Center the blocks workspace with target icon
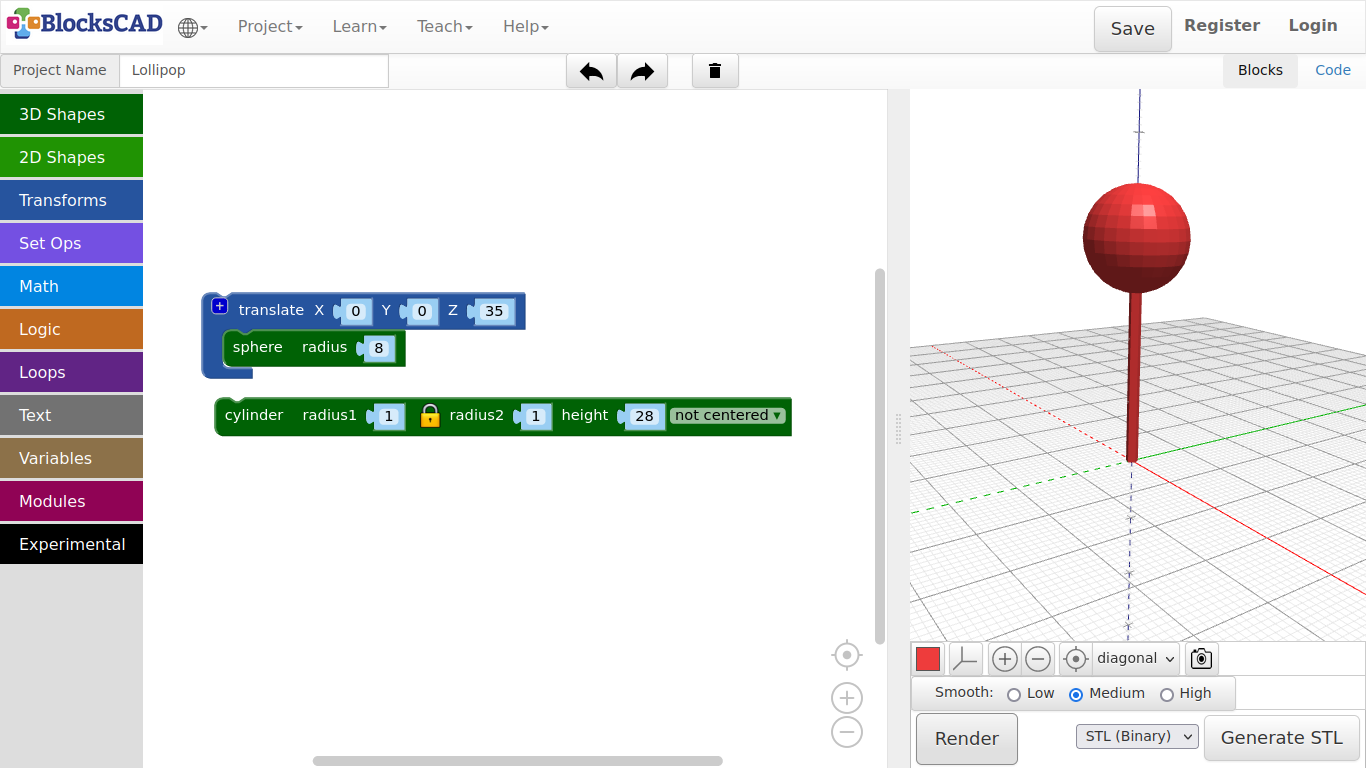 click(x=846, y=655)
